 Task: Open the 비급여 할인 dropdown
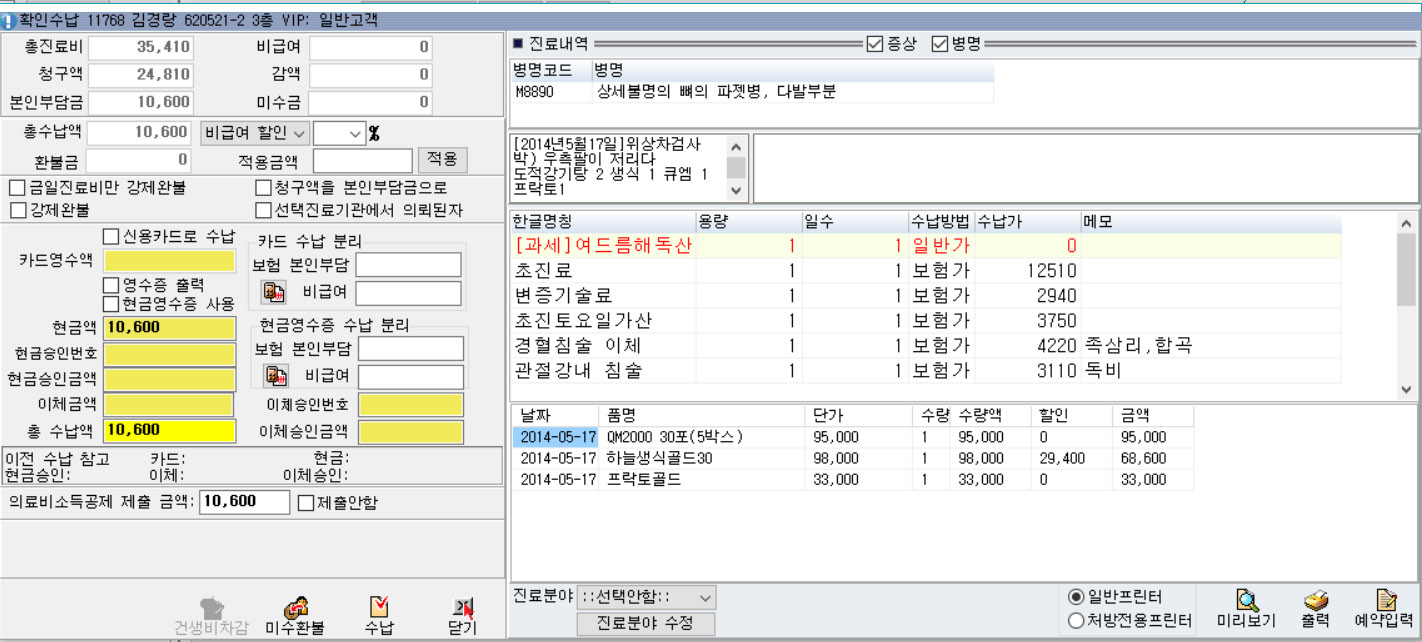pos(254,133)
